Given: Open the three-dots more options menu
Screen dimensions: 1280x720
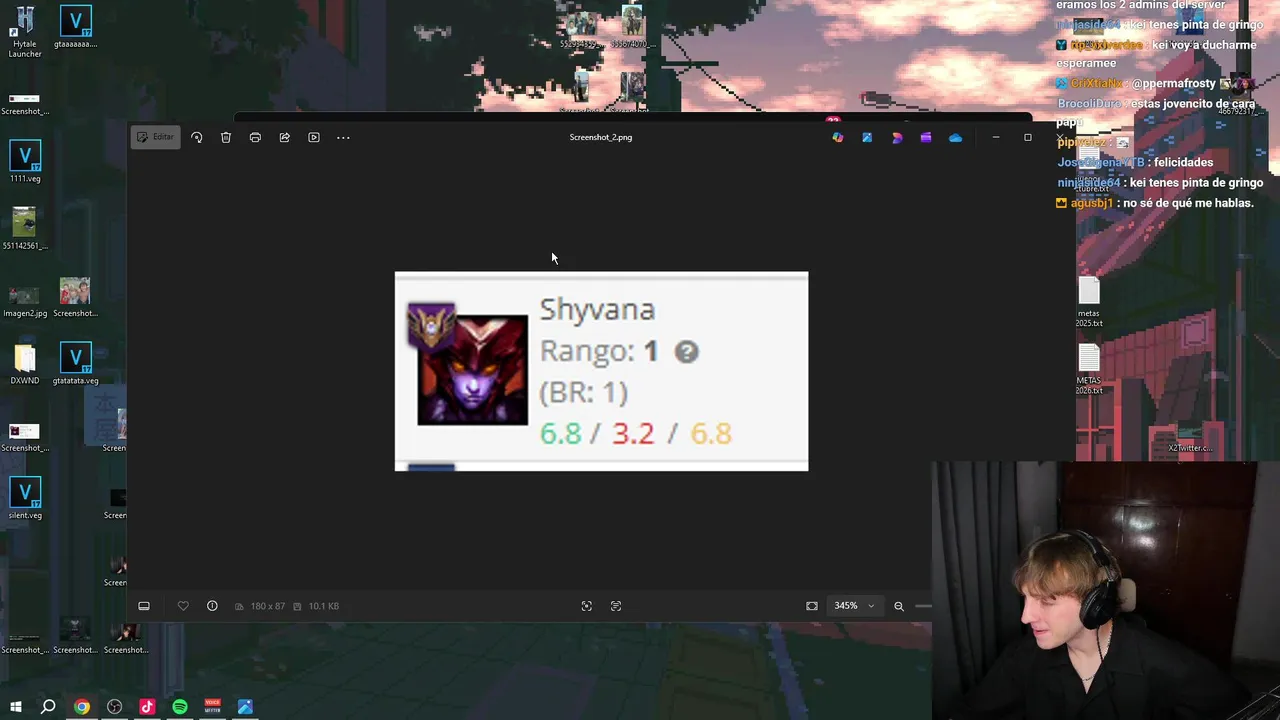Looking at the screenshot, I should 343,137.
